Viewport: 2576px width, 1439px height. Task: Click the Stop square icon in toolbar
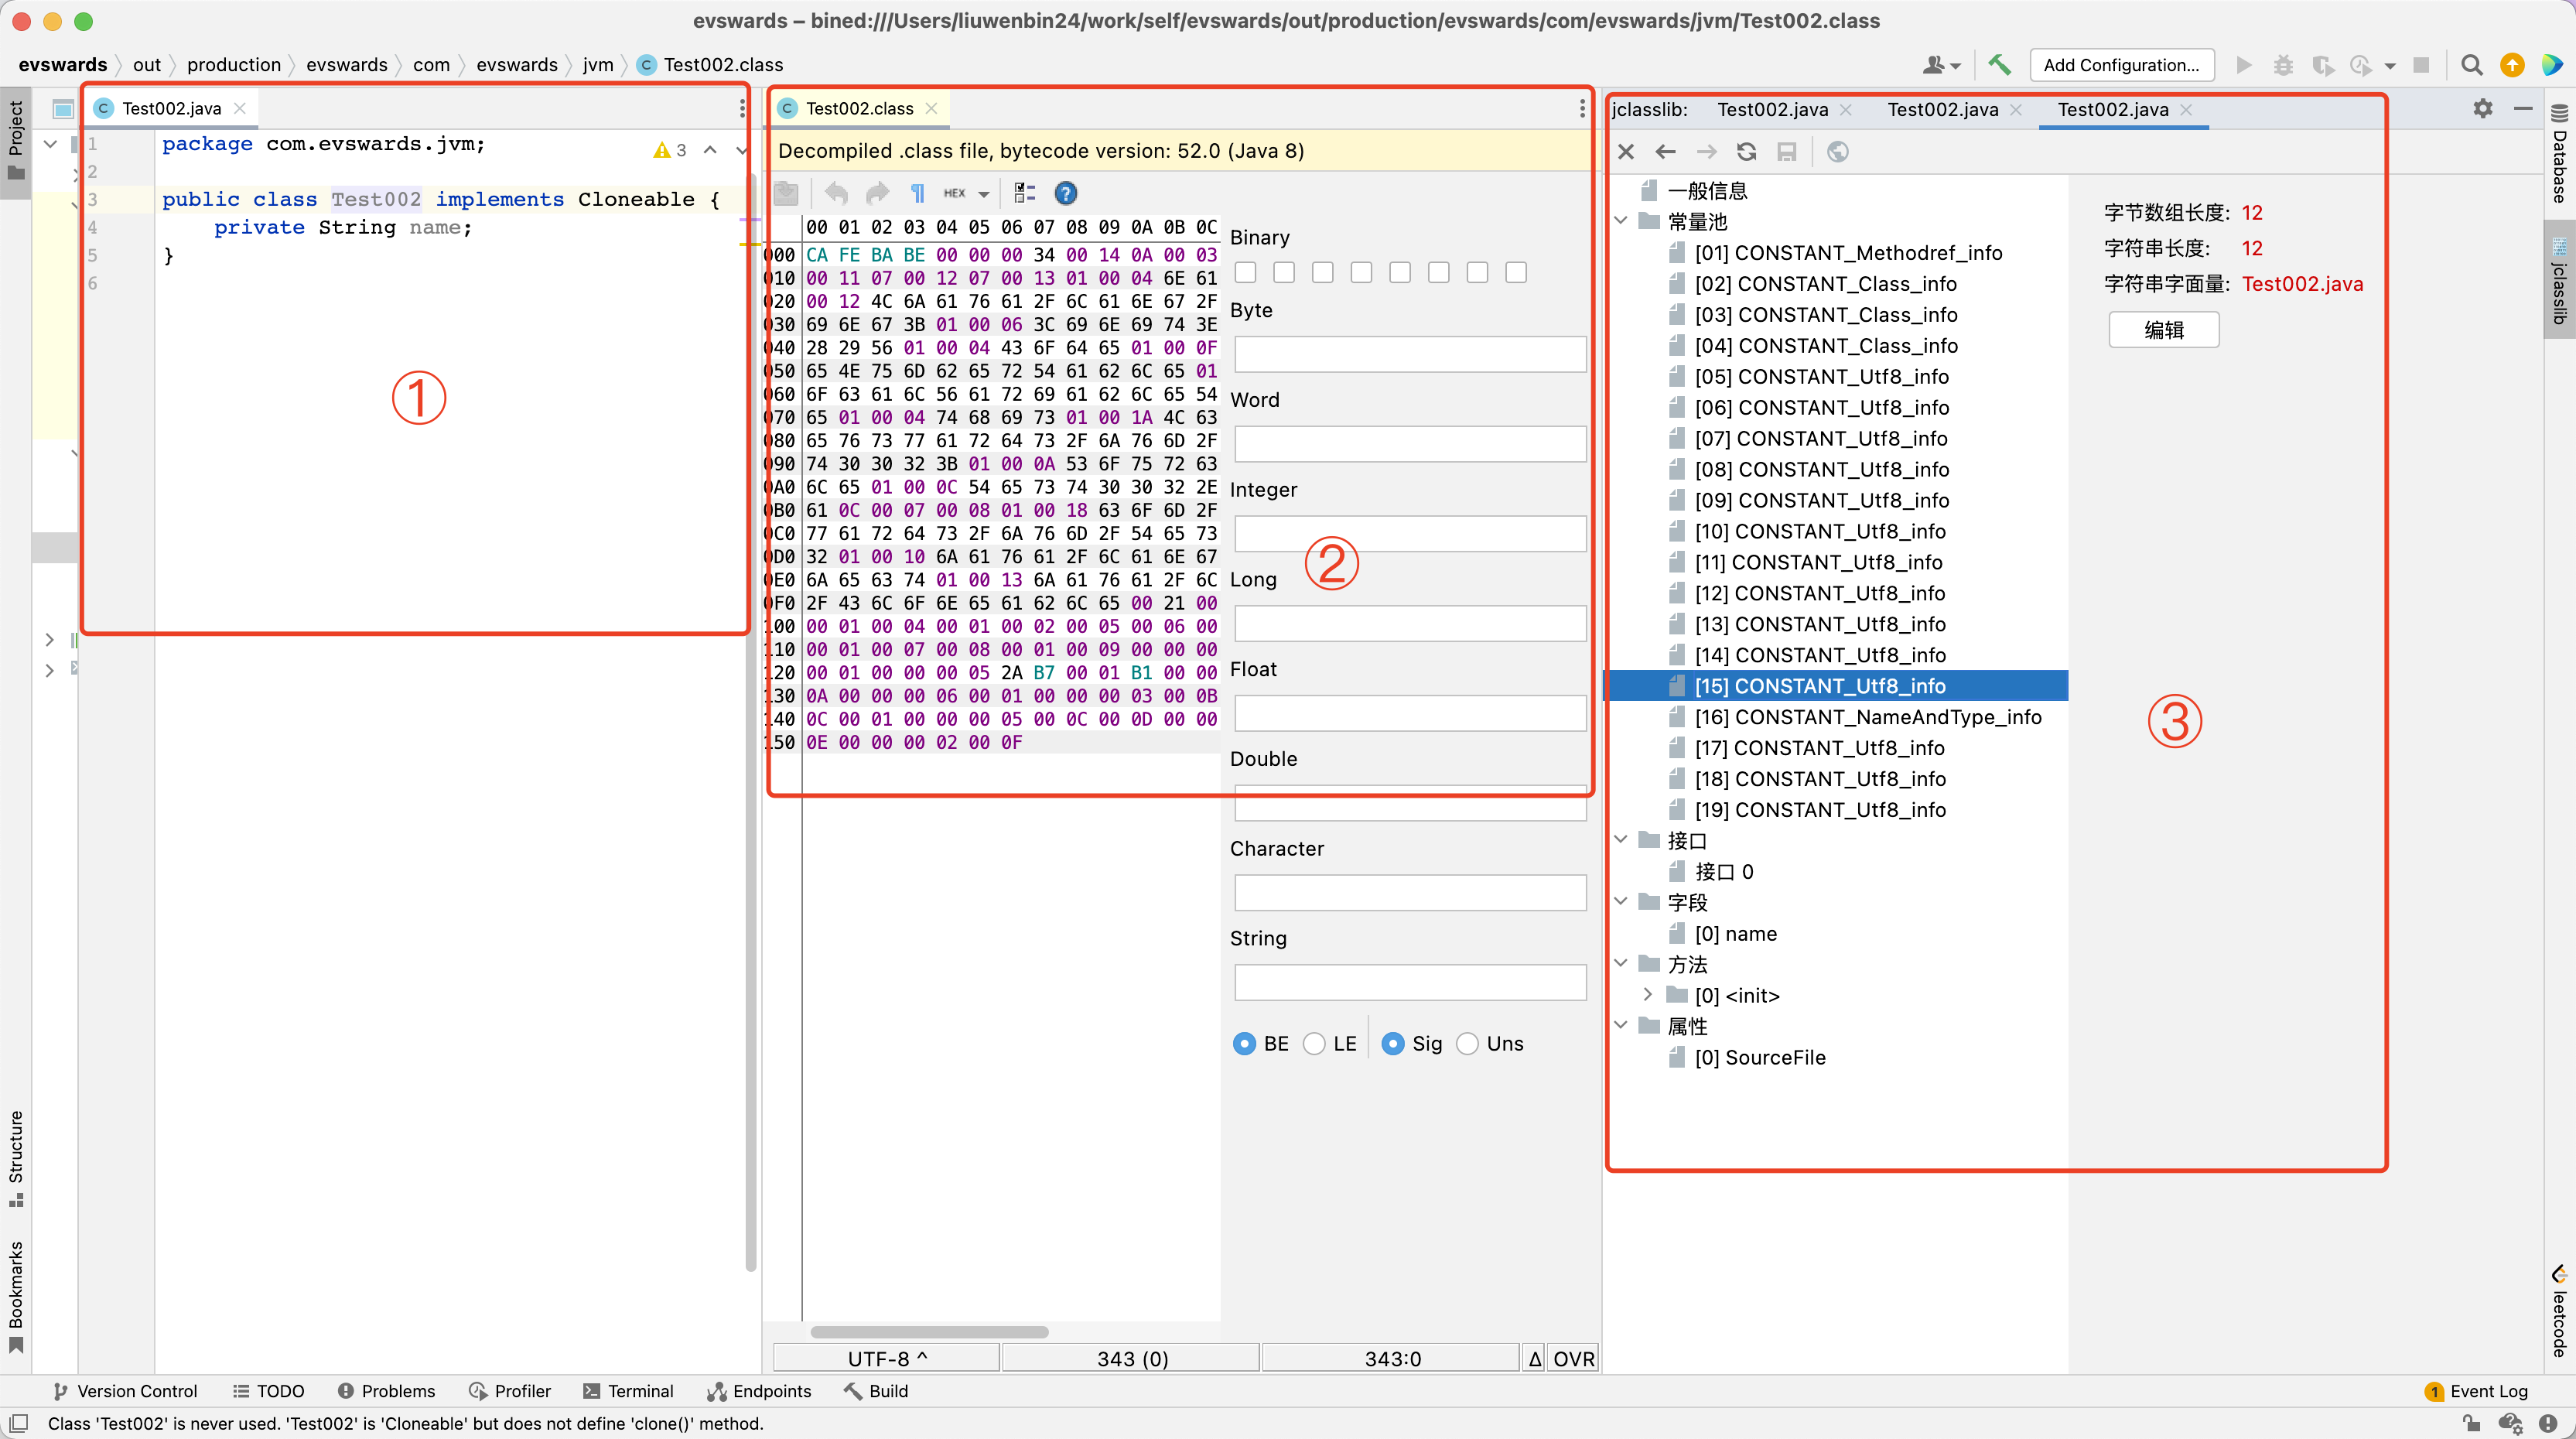(x=2421, y=65)
